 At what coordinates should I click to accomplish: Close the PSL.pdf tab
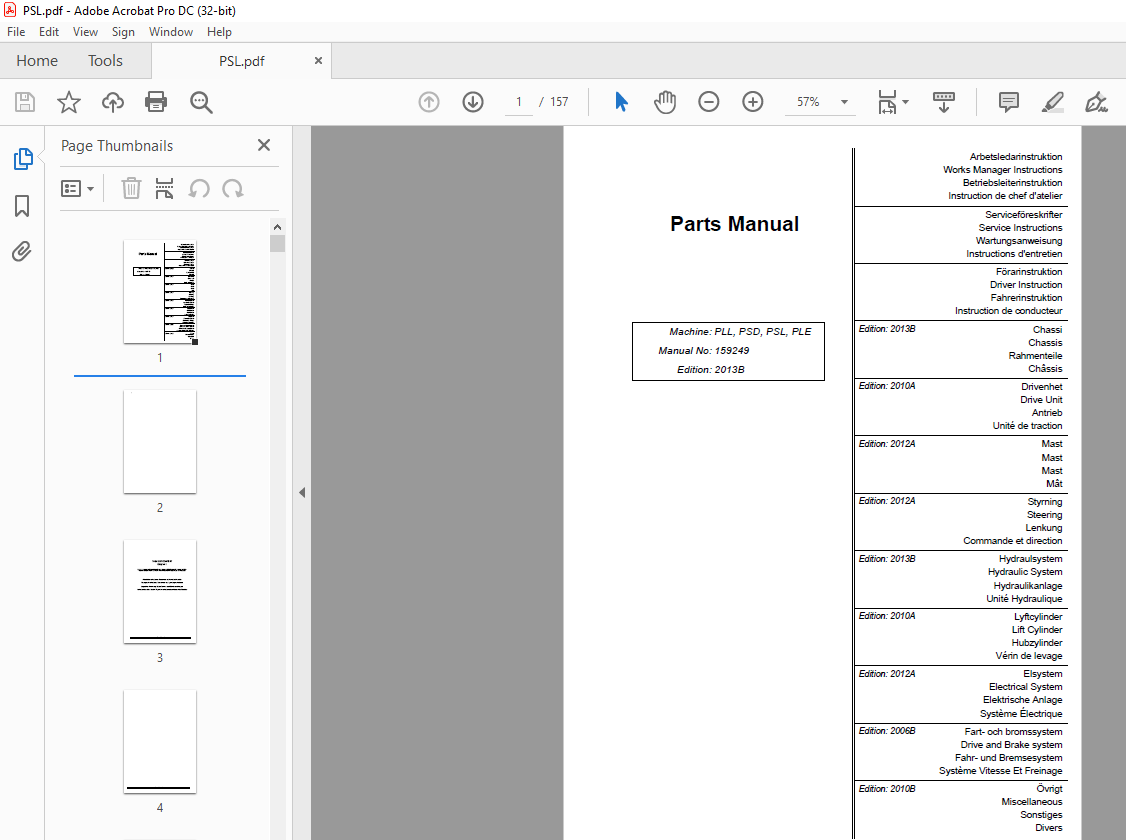(x=318, y=61)
